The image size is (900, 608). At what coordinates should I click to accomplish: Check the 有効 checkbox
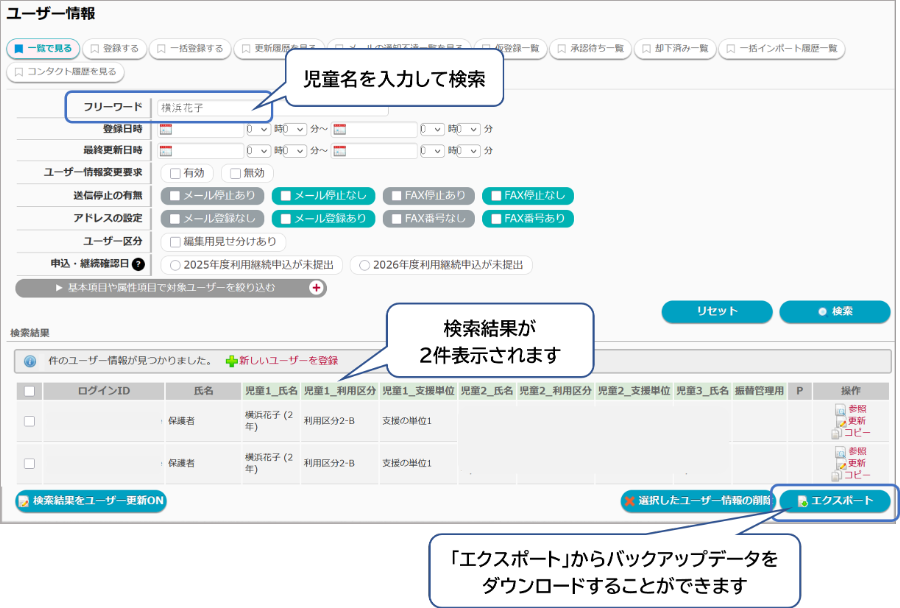tap(176, 173)
